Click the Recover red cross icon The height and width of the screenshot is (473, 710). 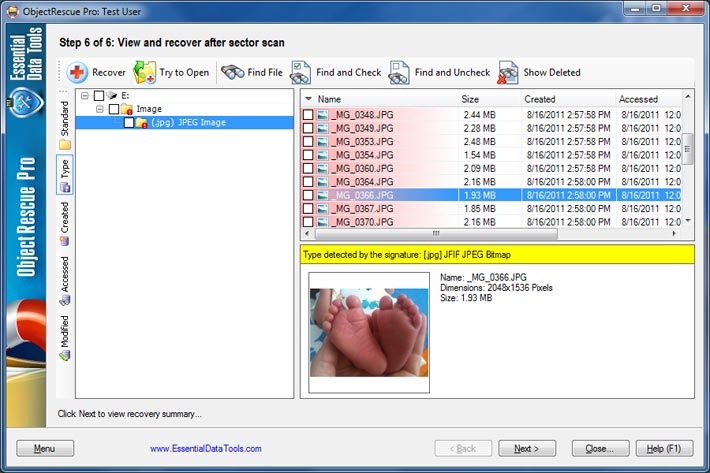click(x=77, y=72)
